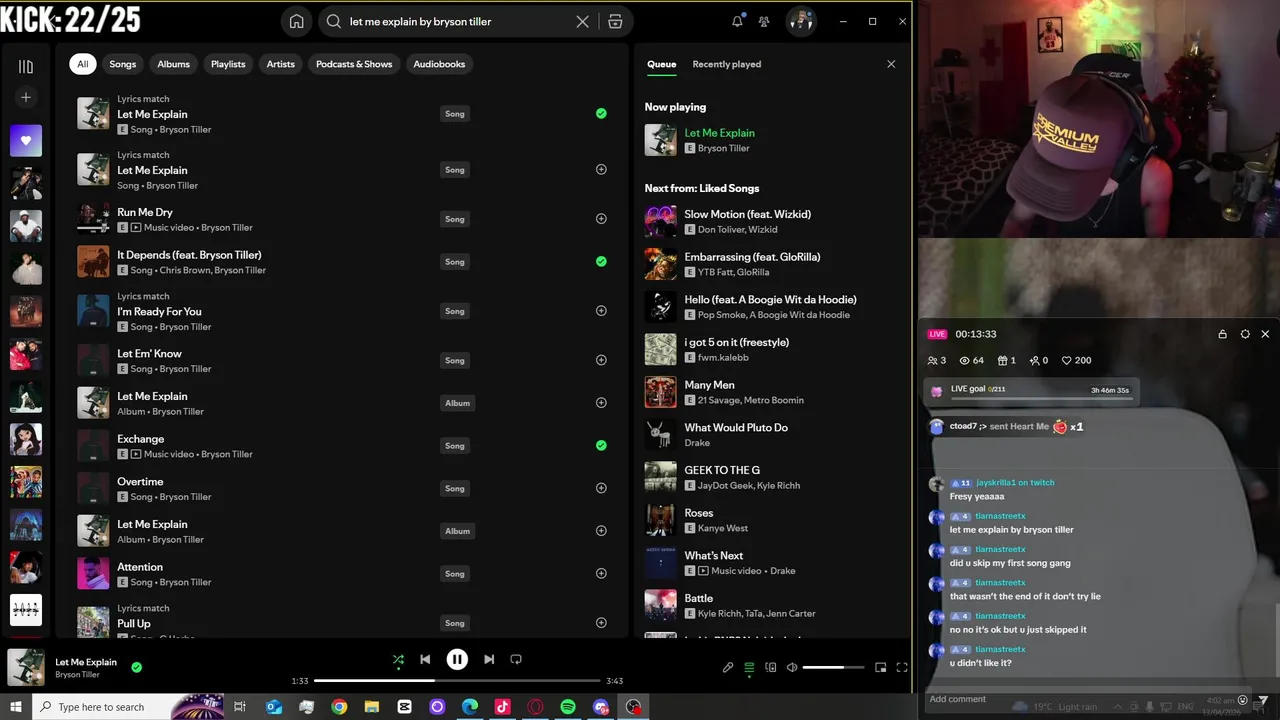The image size is (1280, 720).
Task: Skip to the previous track
Action: [x=425, y=659]
